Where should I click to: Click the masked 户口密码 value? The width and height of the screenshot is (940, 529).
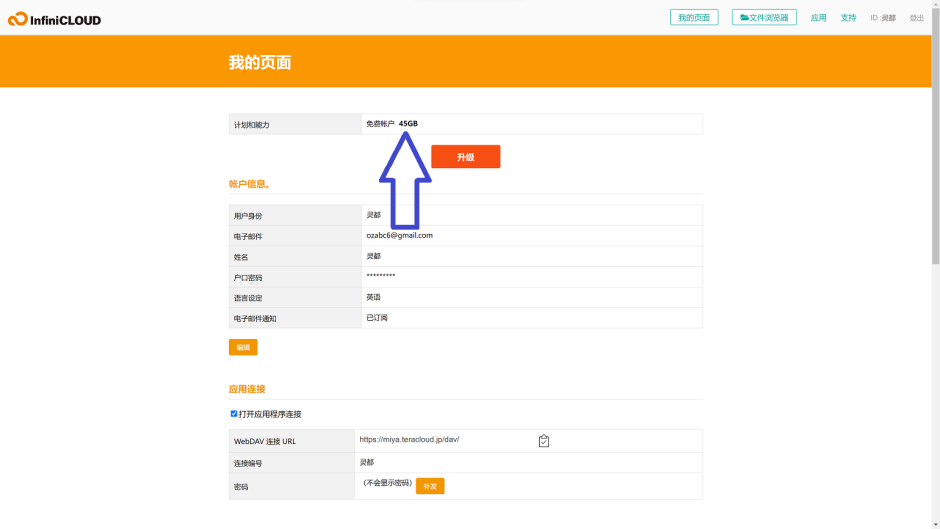click(x=381, y=276)
